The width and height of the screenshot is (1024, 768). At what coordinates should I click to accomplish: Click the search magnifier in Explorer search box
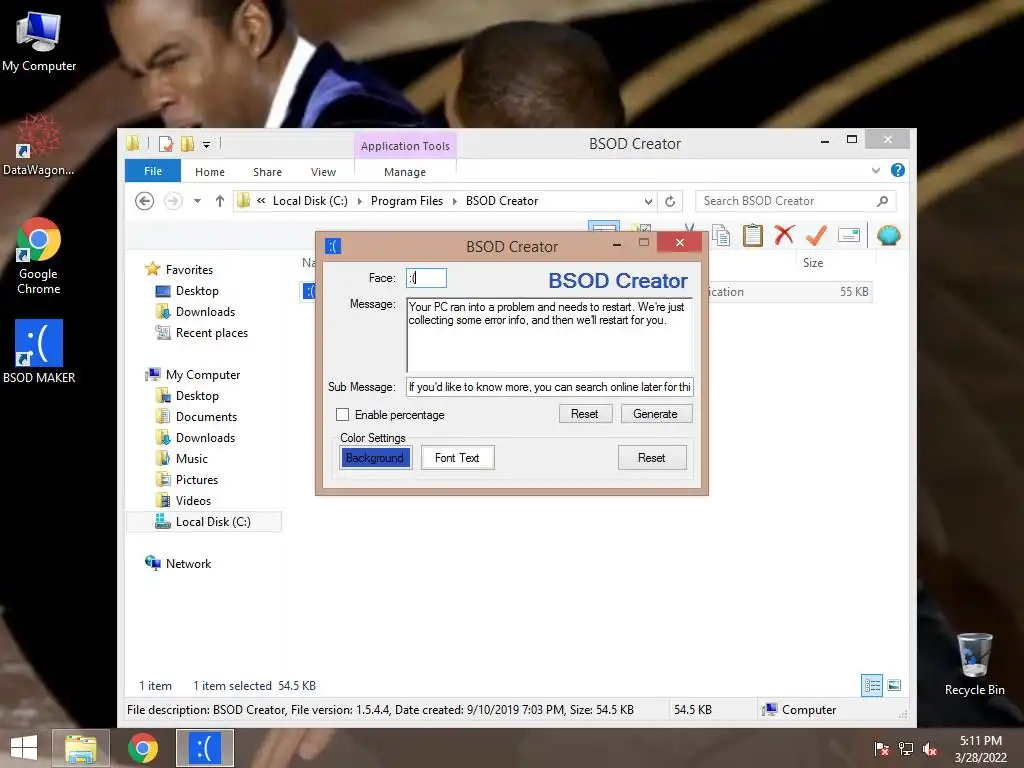882,201
